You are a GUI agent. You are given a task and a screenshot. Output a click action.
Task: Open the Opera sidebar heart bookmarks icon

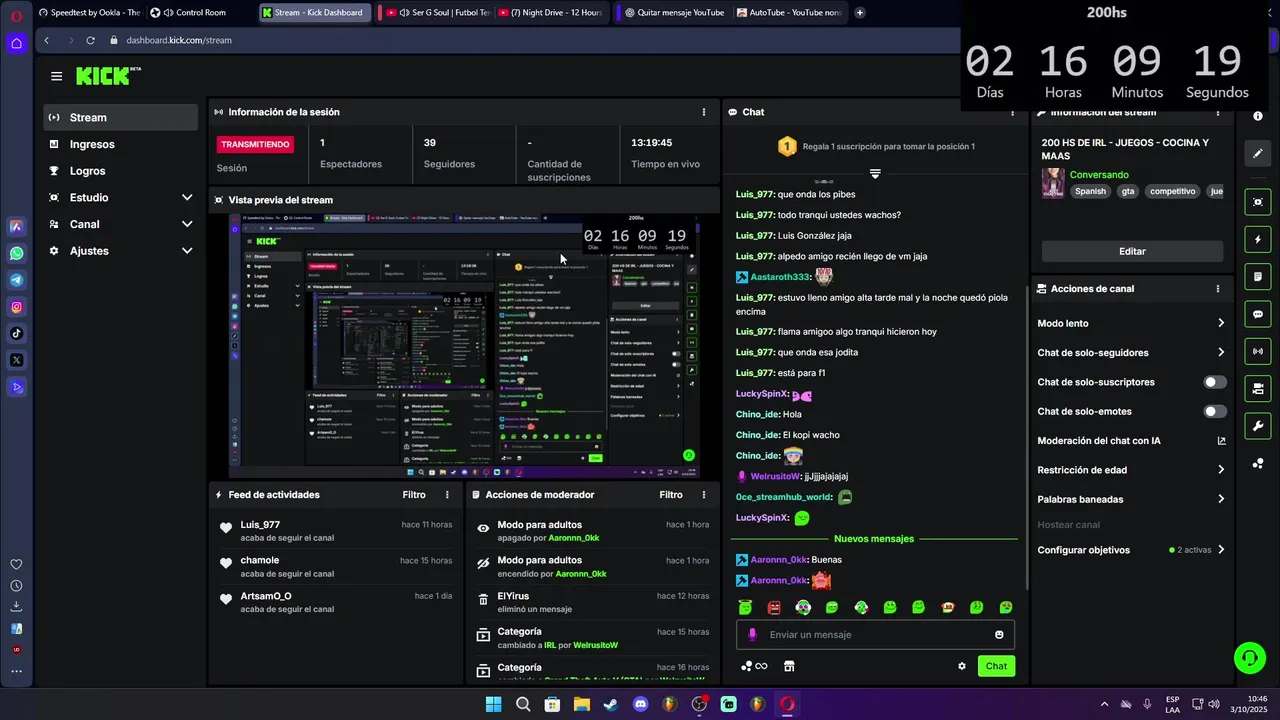click(x=16, y=564)
